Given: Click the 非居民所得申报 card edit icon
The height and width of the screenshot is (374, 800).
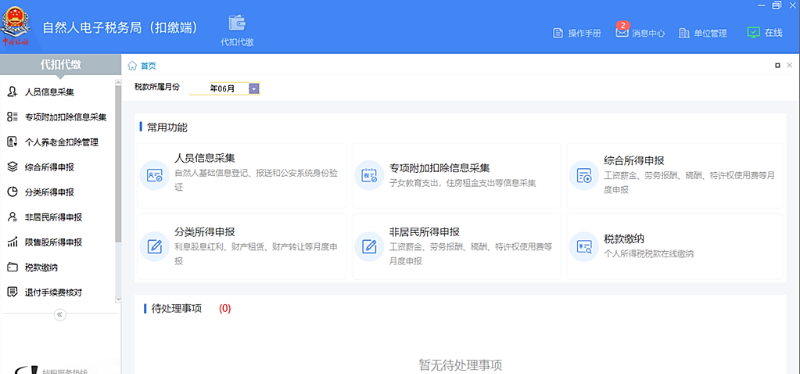Looking at the screenshot, I should tap(369, 247).
